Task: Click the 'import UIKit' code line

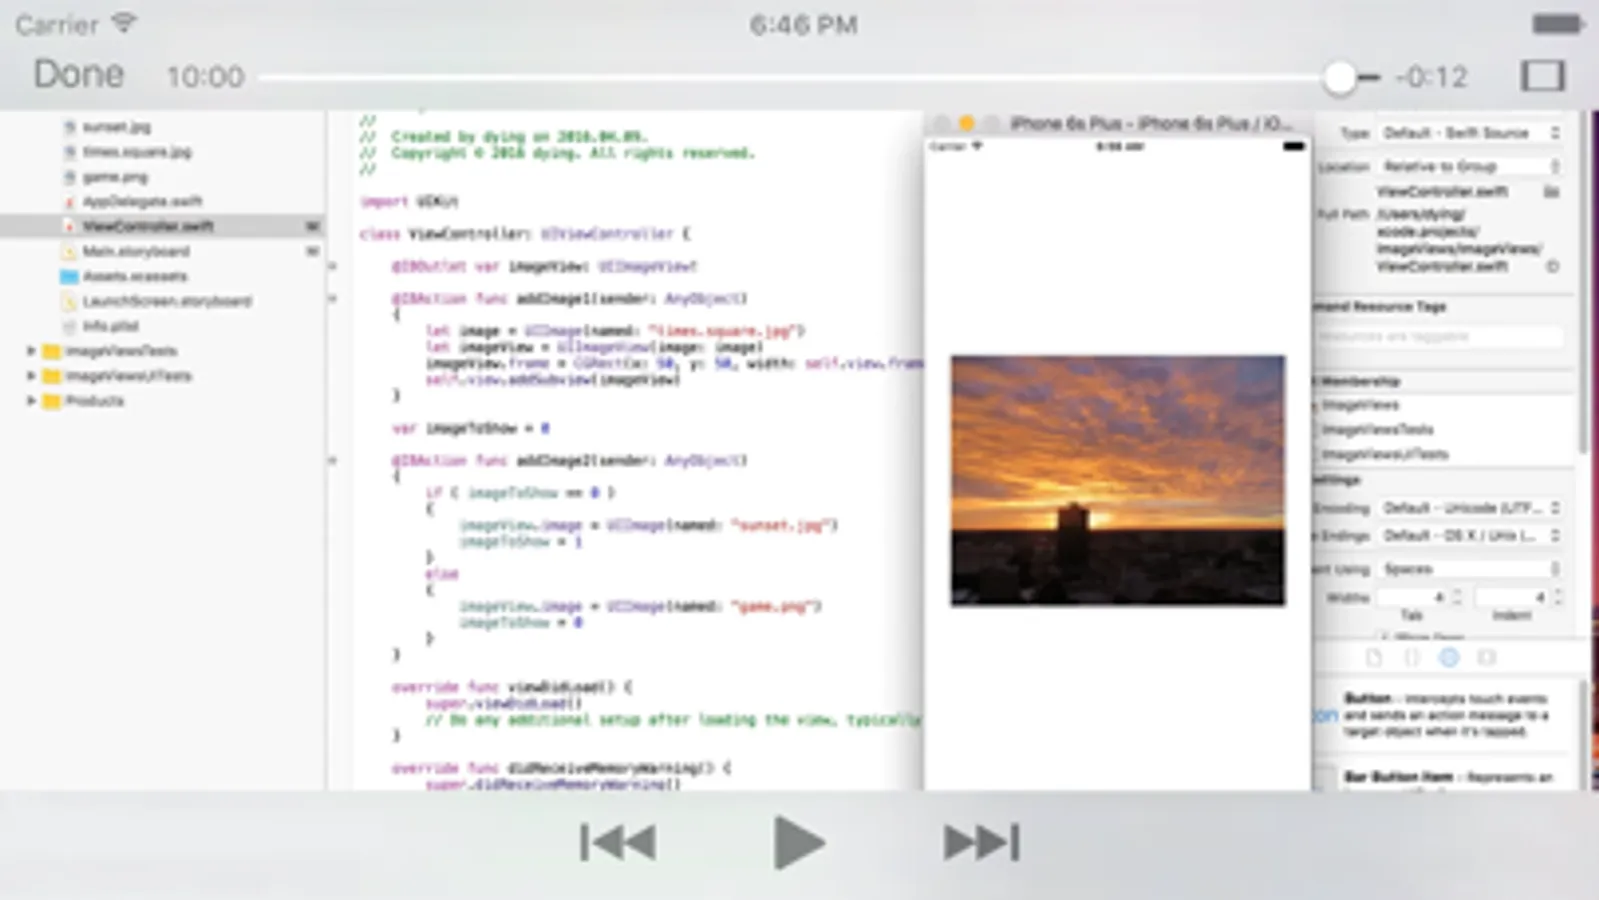Action: [409, 202]
